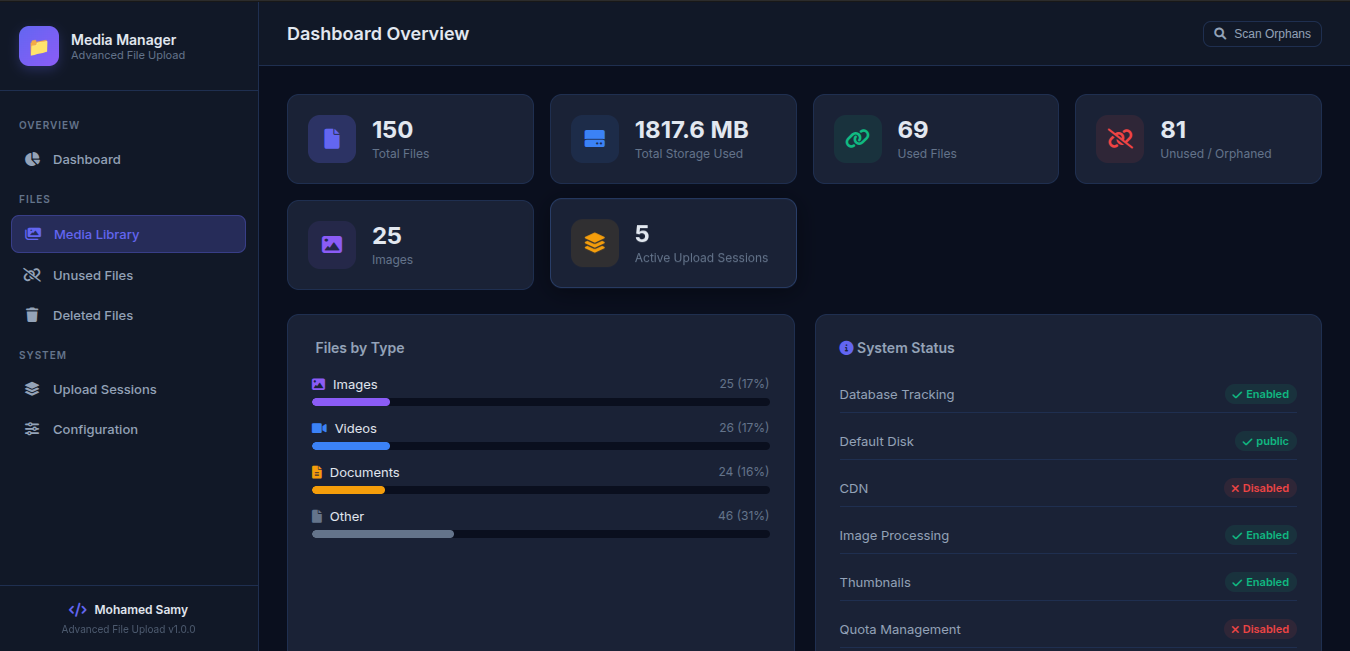
Task: Click the Scan Orphans button
Action: pyautogui.click(x=1262, y=34)
